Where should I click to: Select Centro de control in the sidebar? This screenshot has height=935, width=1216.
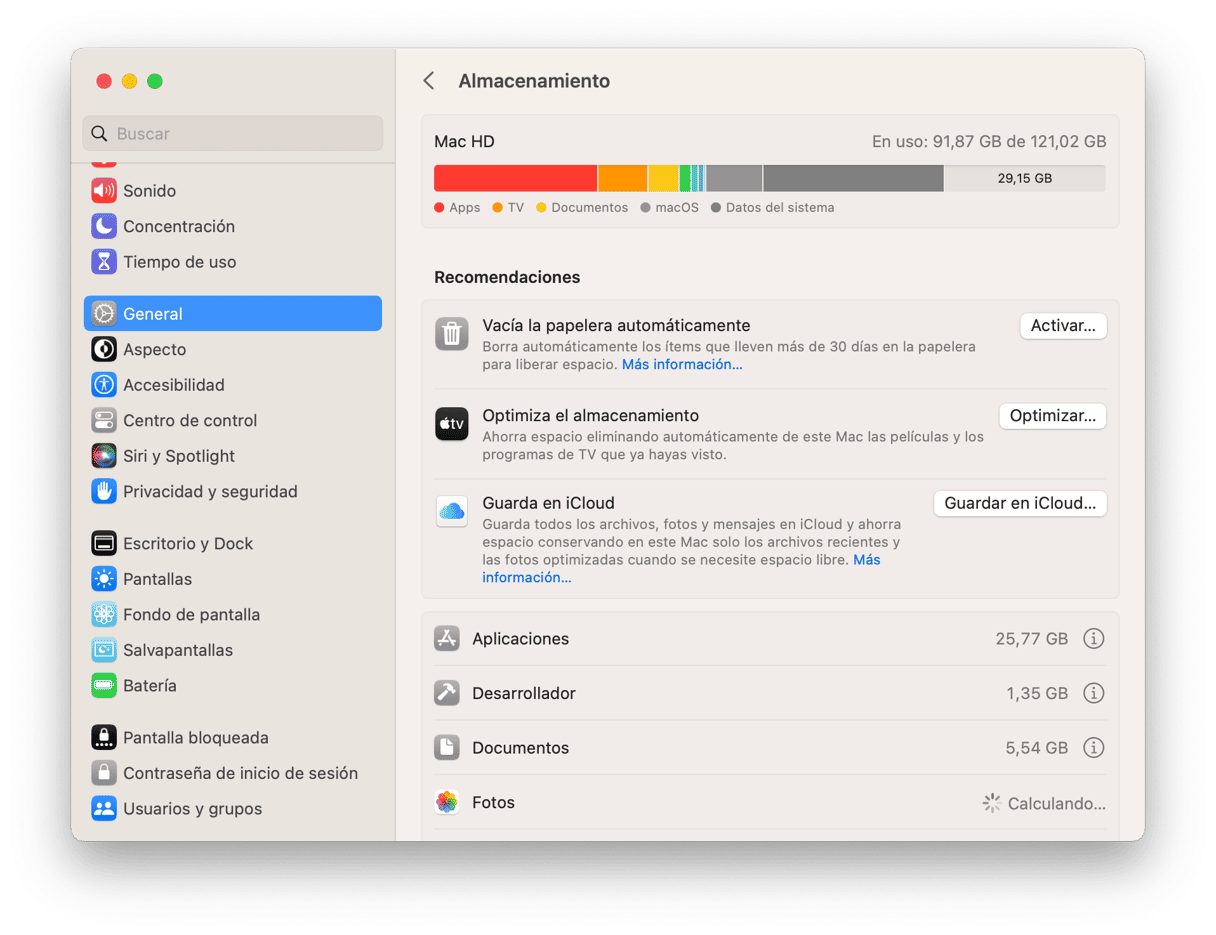pos(233,420)
